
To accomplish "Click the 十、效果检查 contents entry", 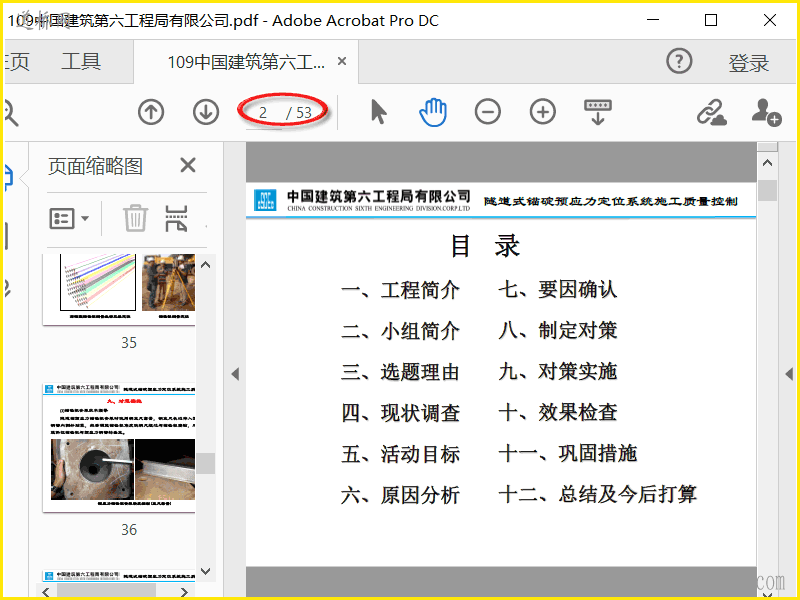I will click(x=558, y=412).
